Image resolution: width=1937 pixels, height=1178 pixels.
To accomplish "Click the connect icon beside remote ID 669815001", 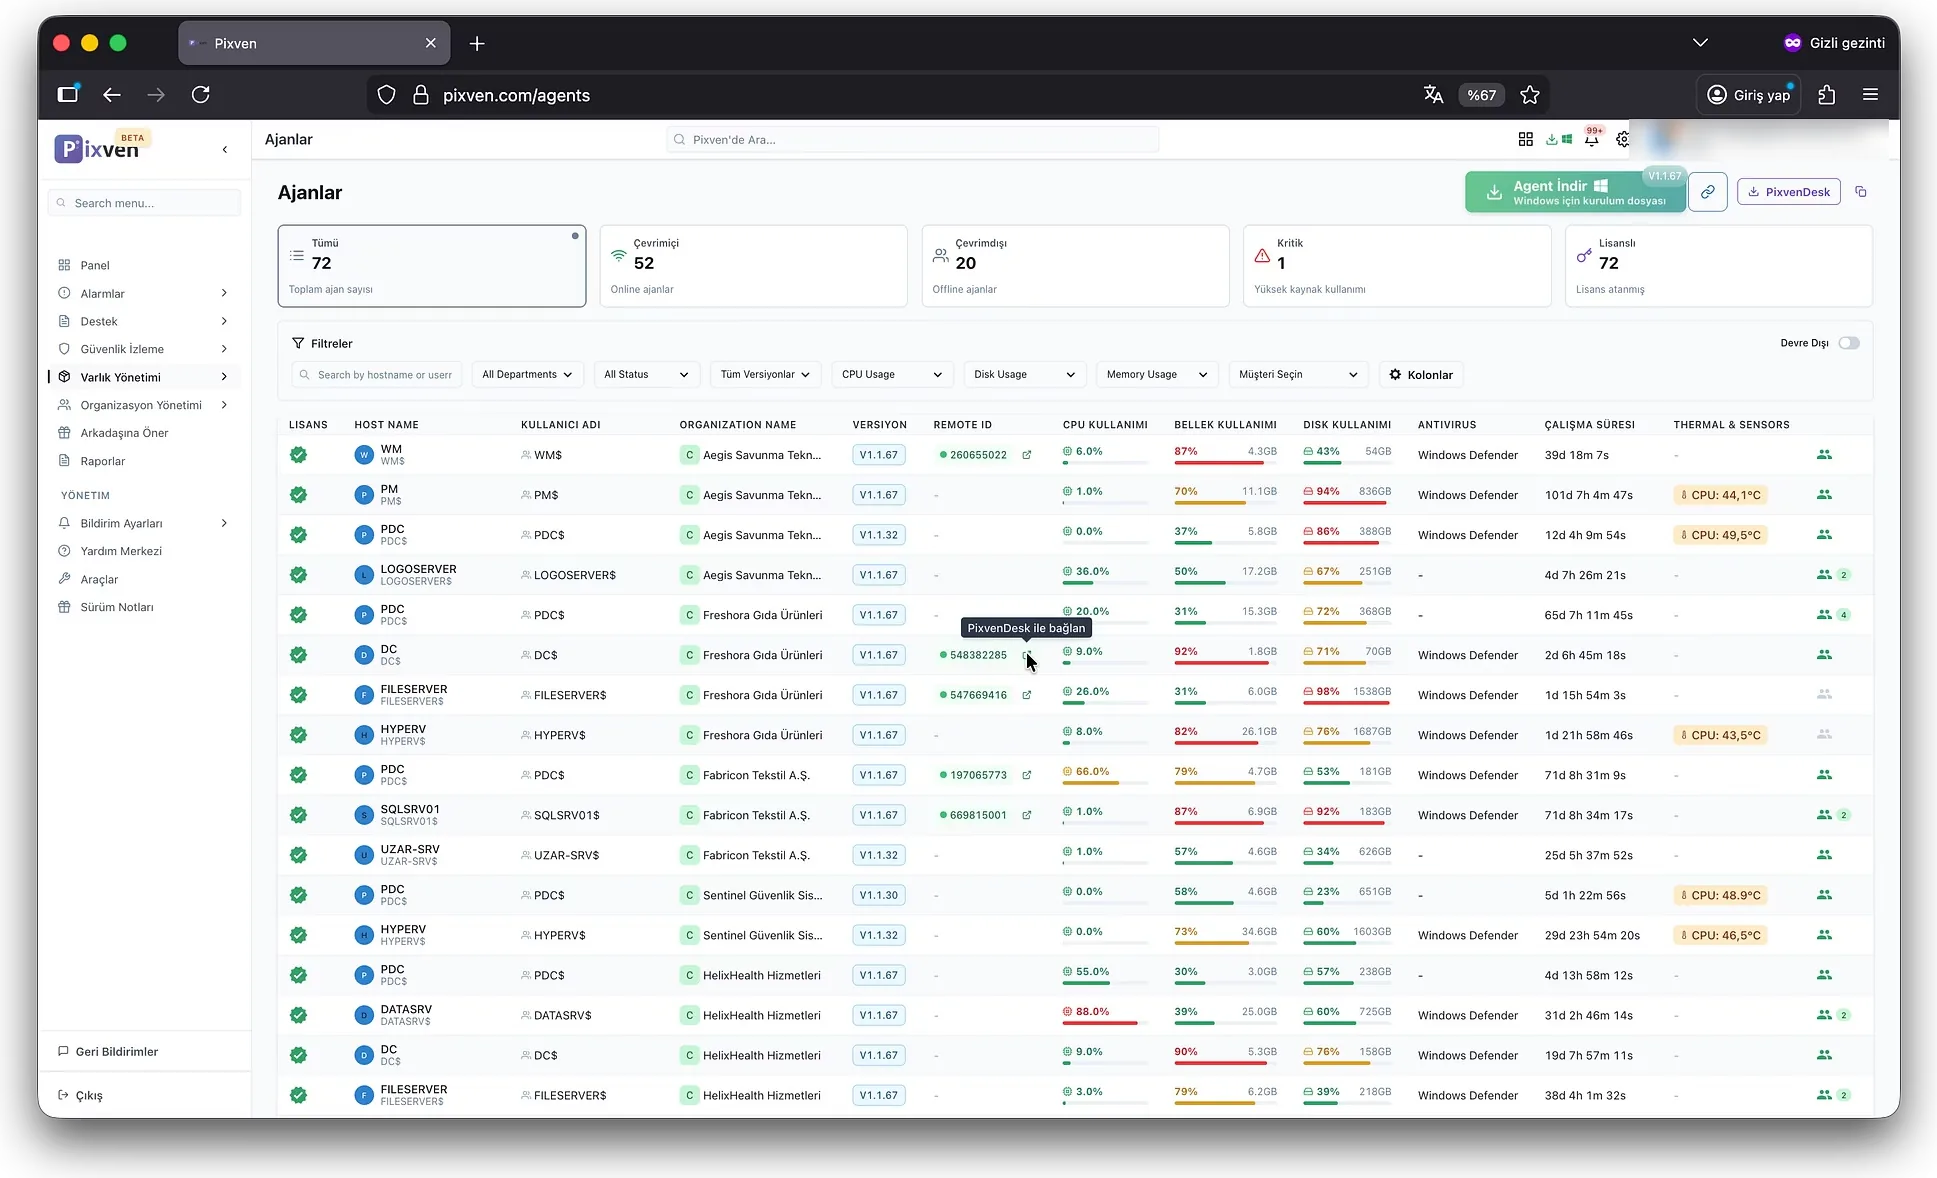I will (1026, 815).
